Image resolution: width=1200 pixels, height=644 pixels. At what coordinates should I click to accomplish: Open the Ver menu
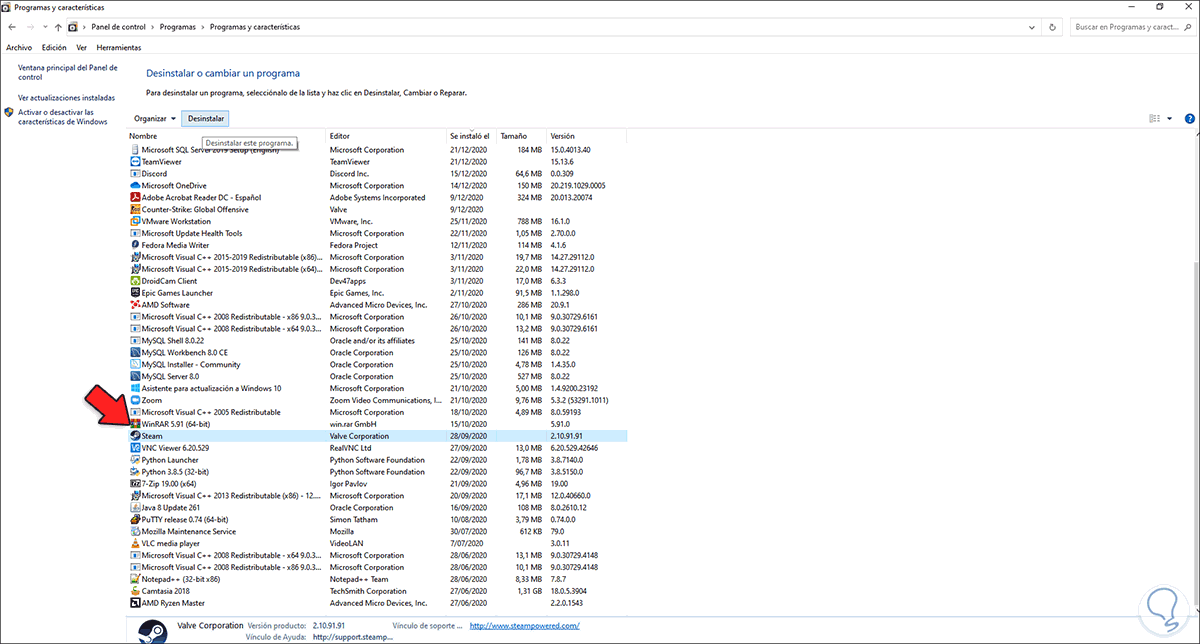(x=82, y=47)
